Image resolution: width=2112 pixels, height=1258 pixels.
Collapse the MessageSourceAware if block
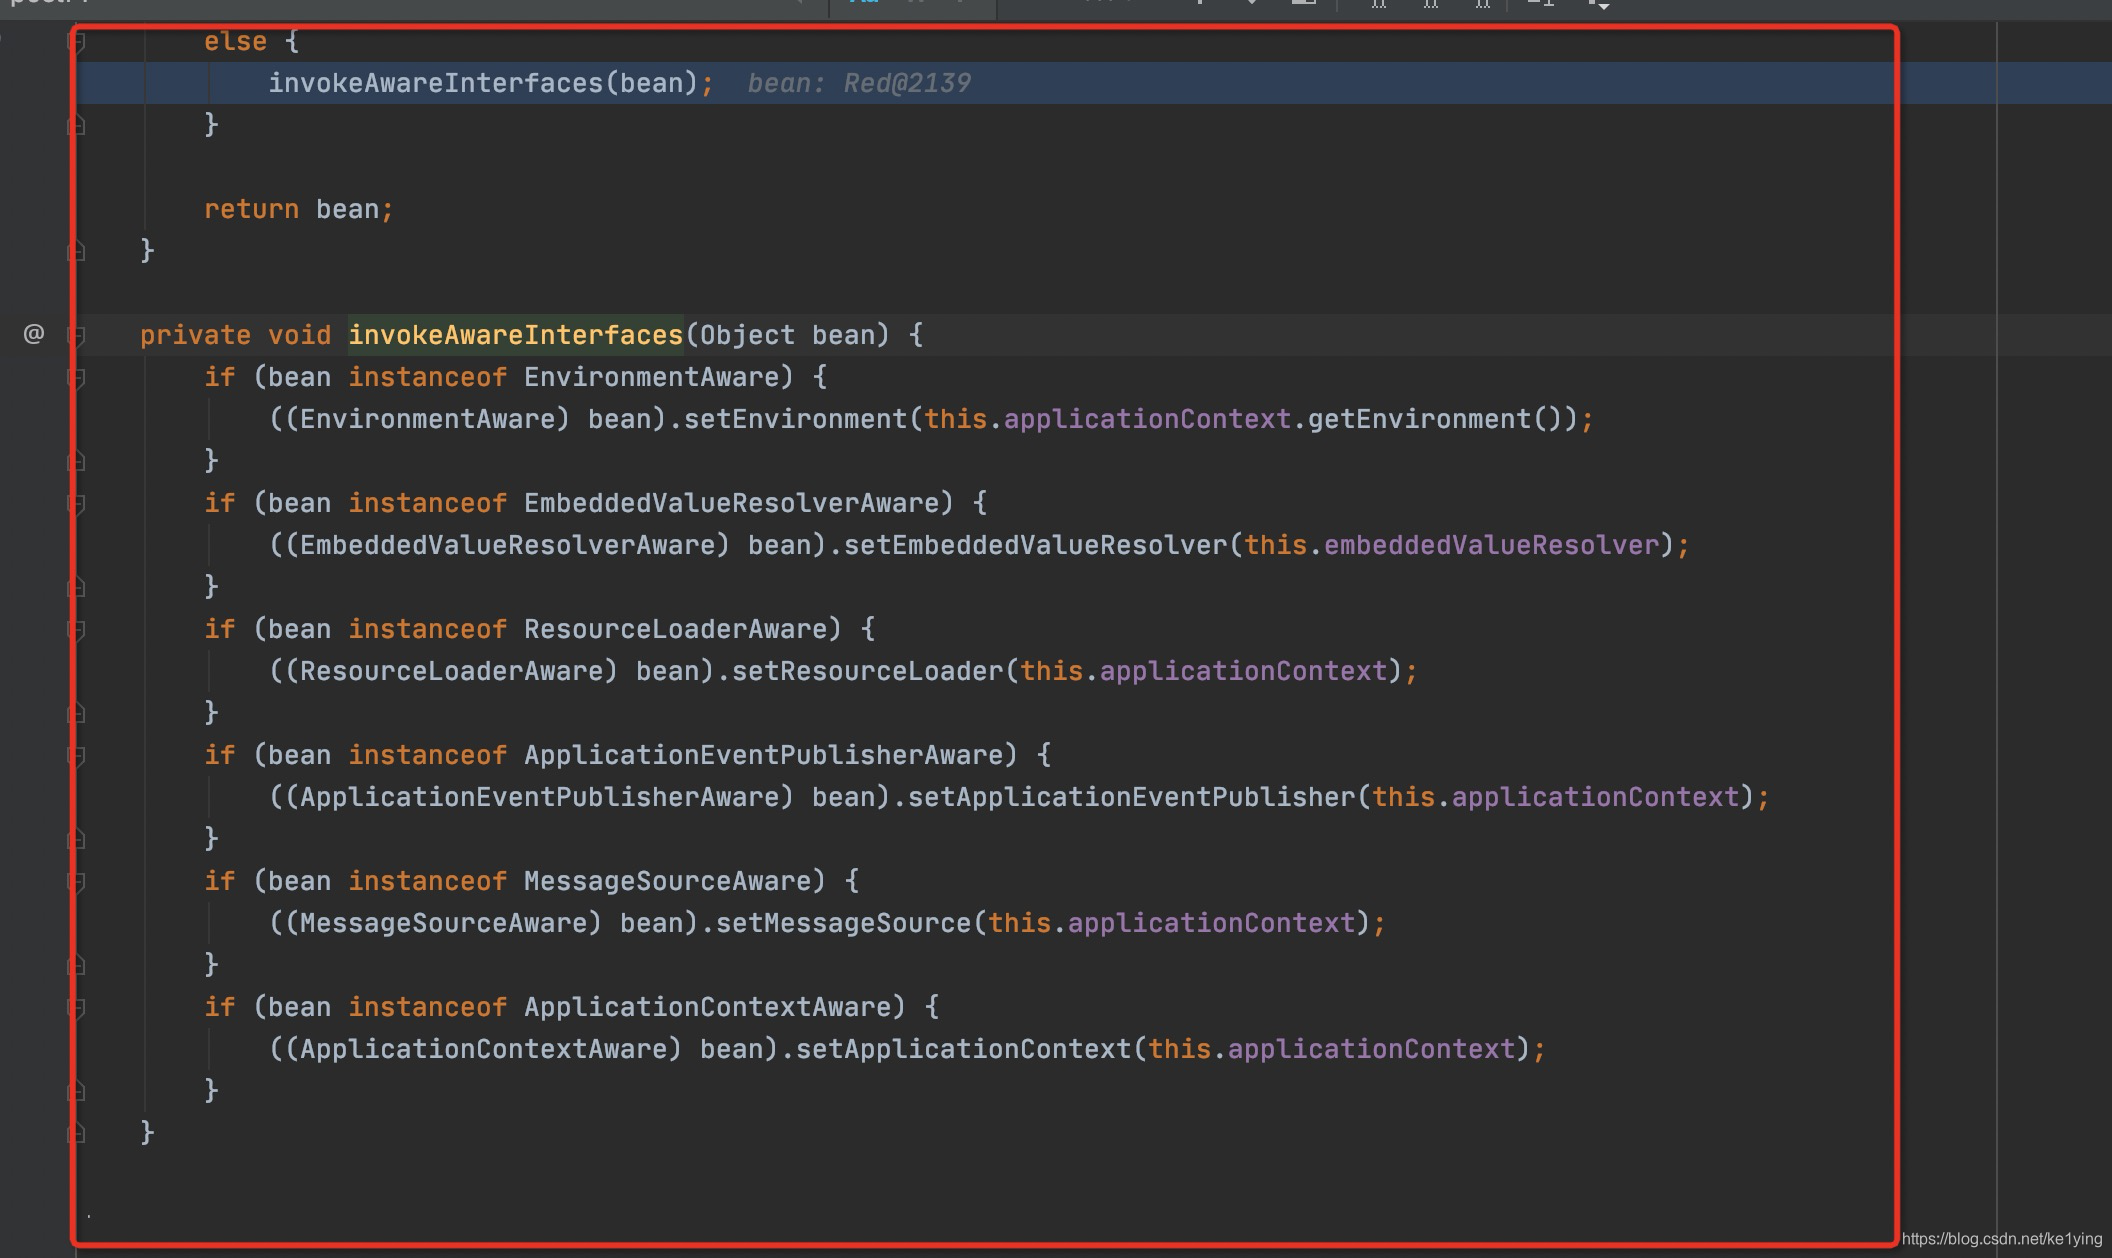[76, 882]
